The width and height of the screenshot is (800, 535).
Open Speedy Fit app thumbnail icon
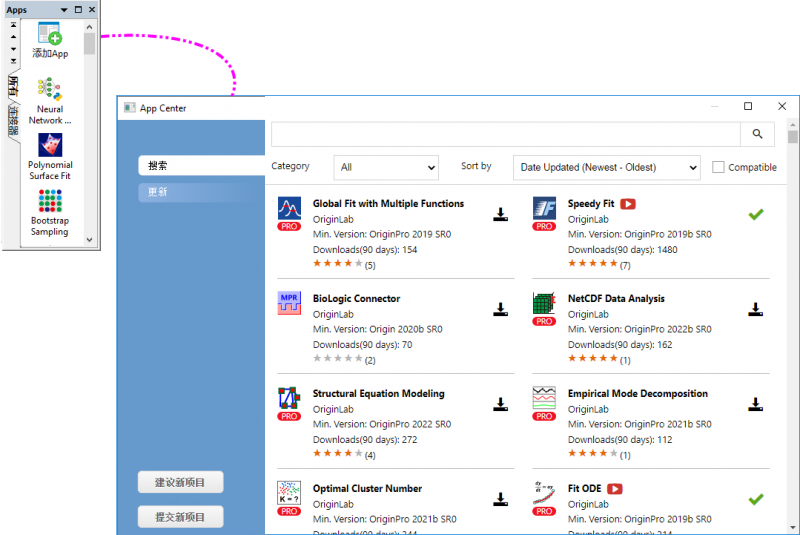(x=544, y=208)
